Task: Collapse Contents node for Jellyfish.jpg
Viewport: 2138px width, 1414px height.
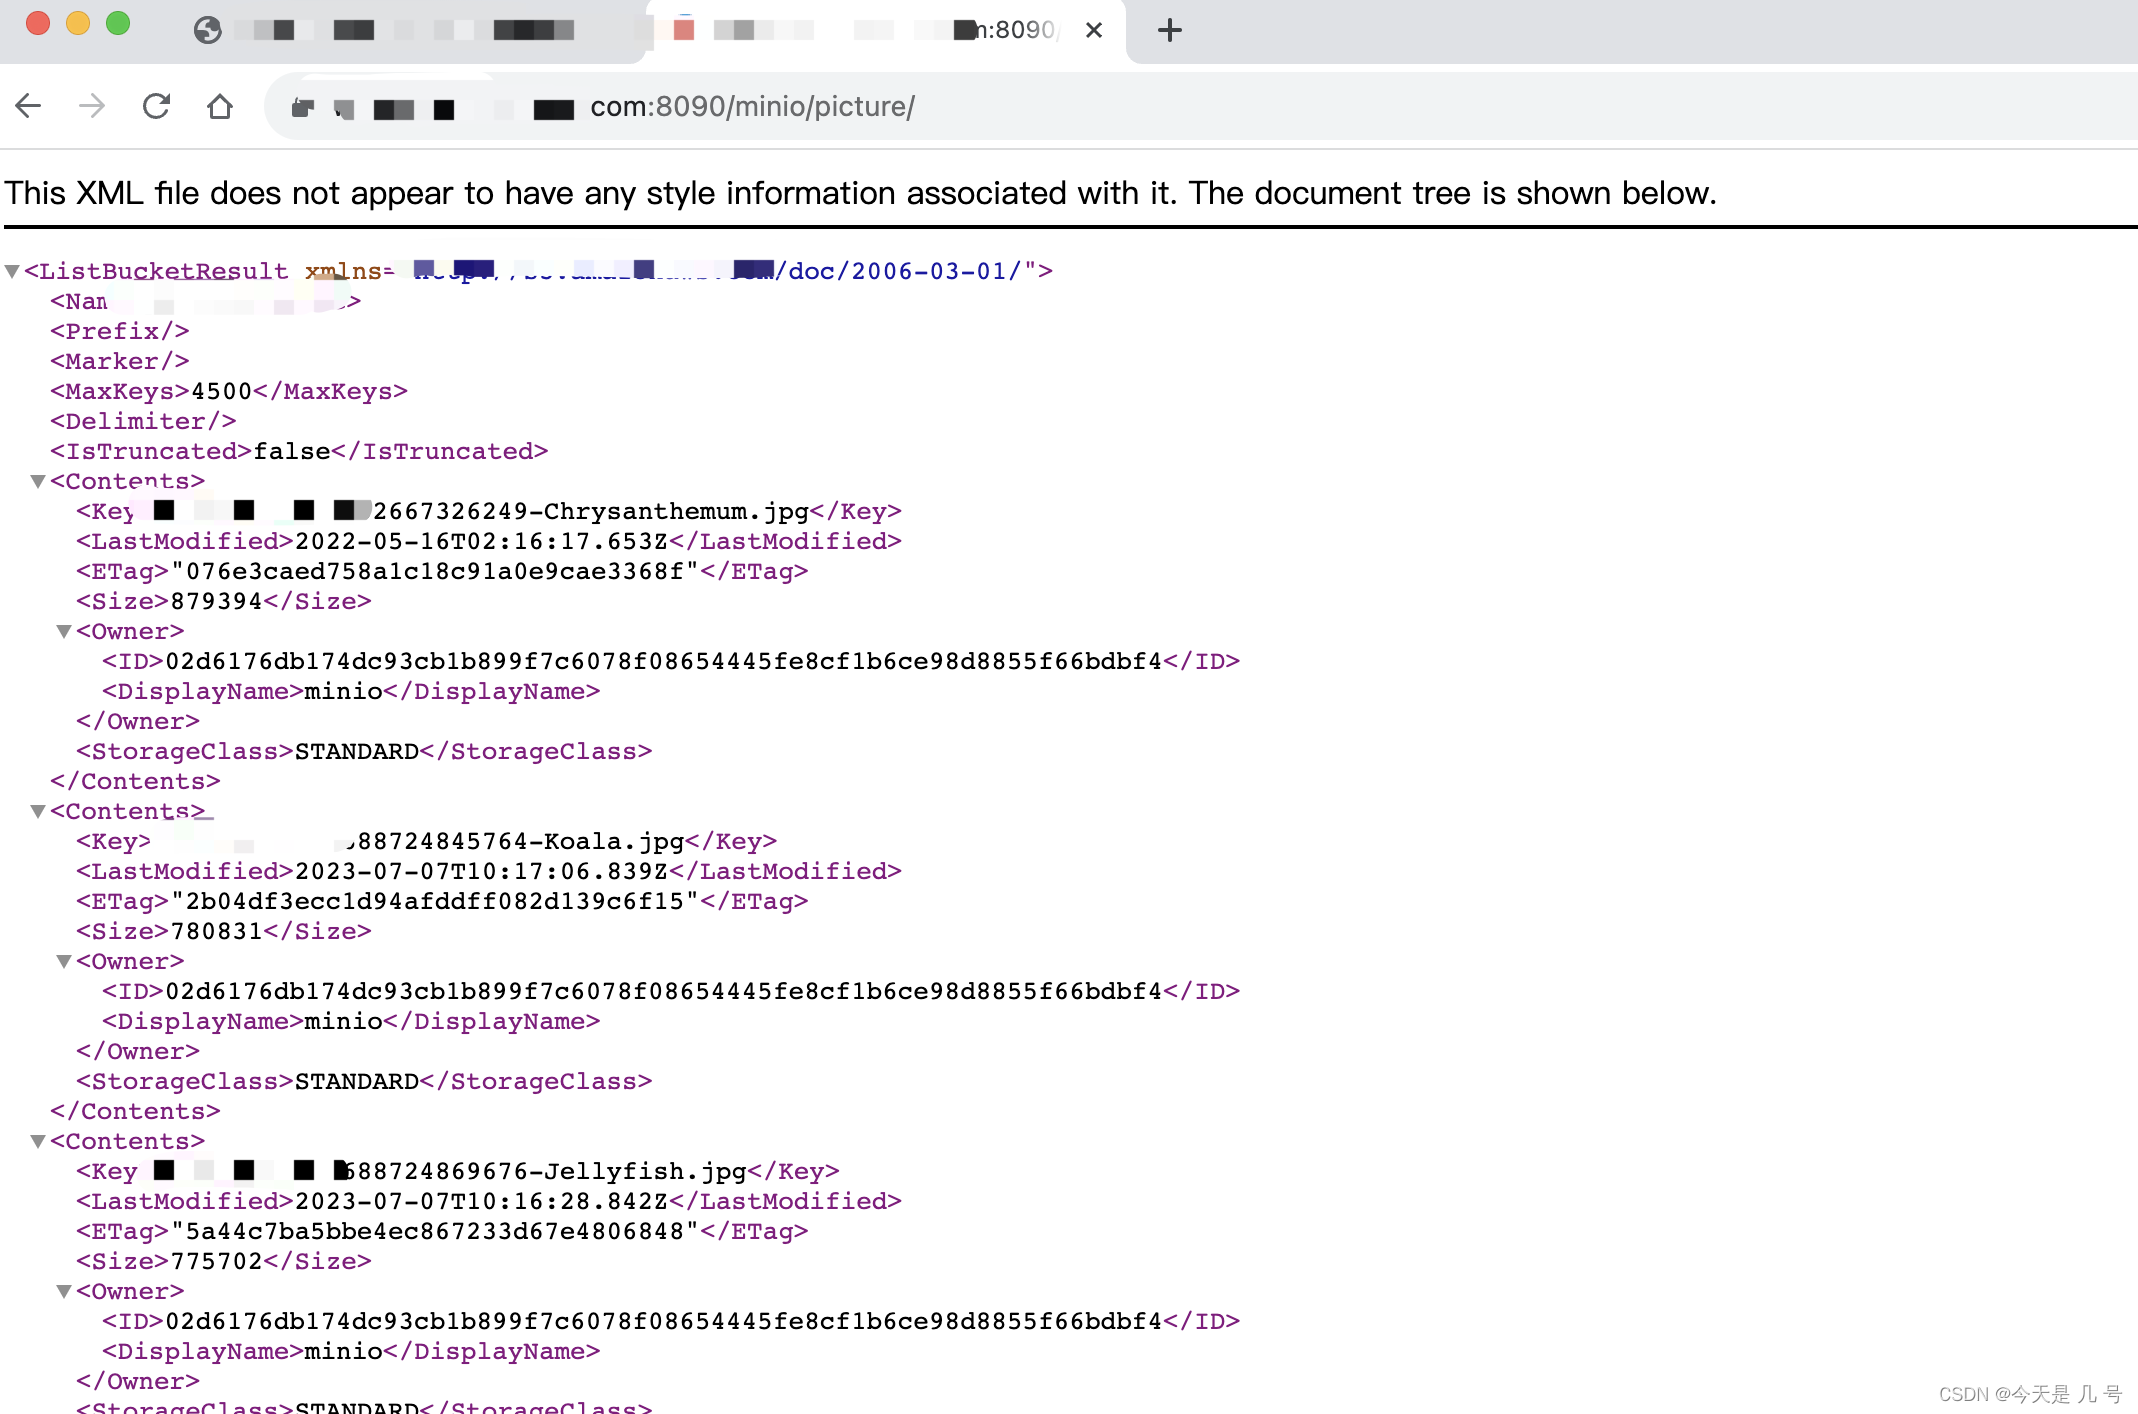Action: [x=38, y=1141]
